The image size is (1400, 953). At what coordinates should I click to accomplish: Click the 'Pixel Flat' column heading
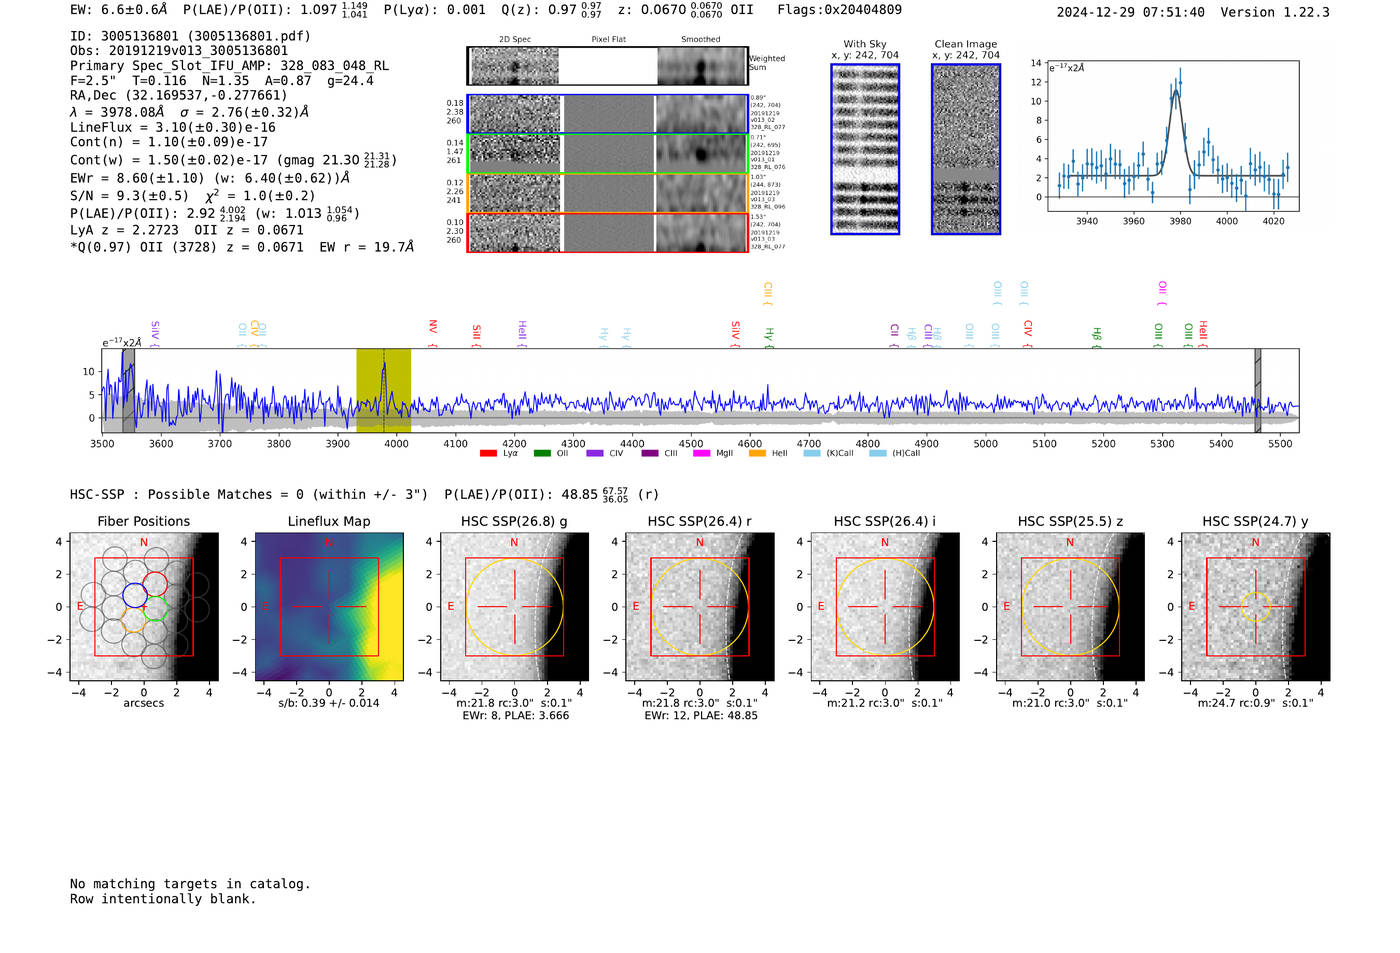(x=608, y=40)
